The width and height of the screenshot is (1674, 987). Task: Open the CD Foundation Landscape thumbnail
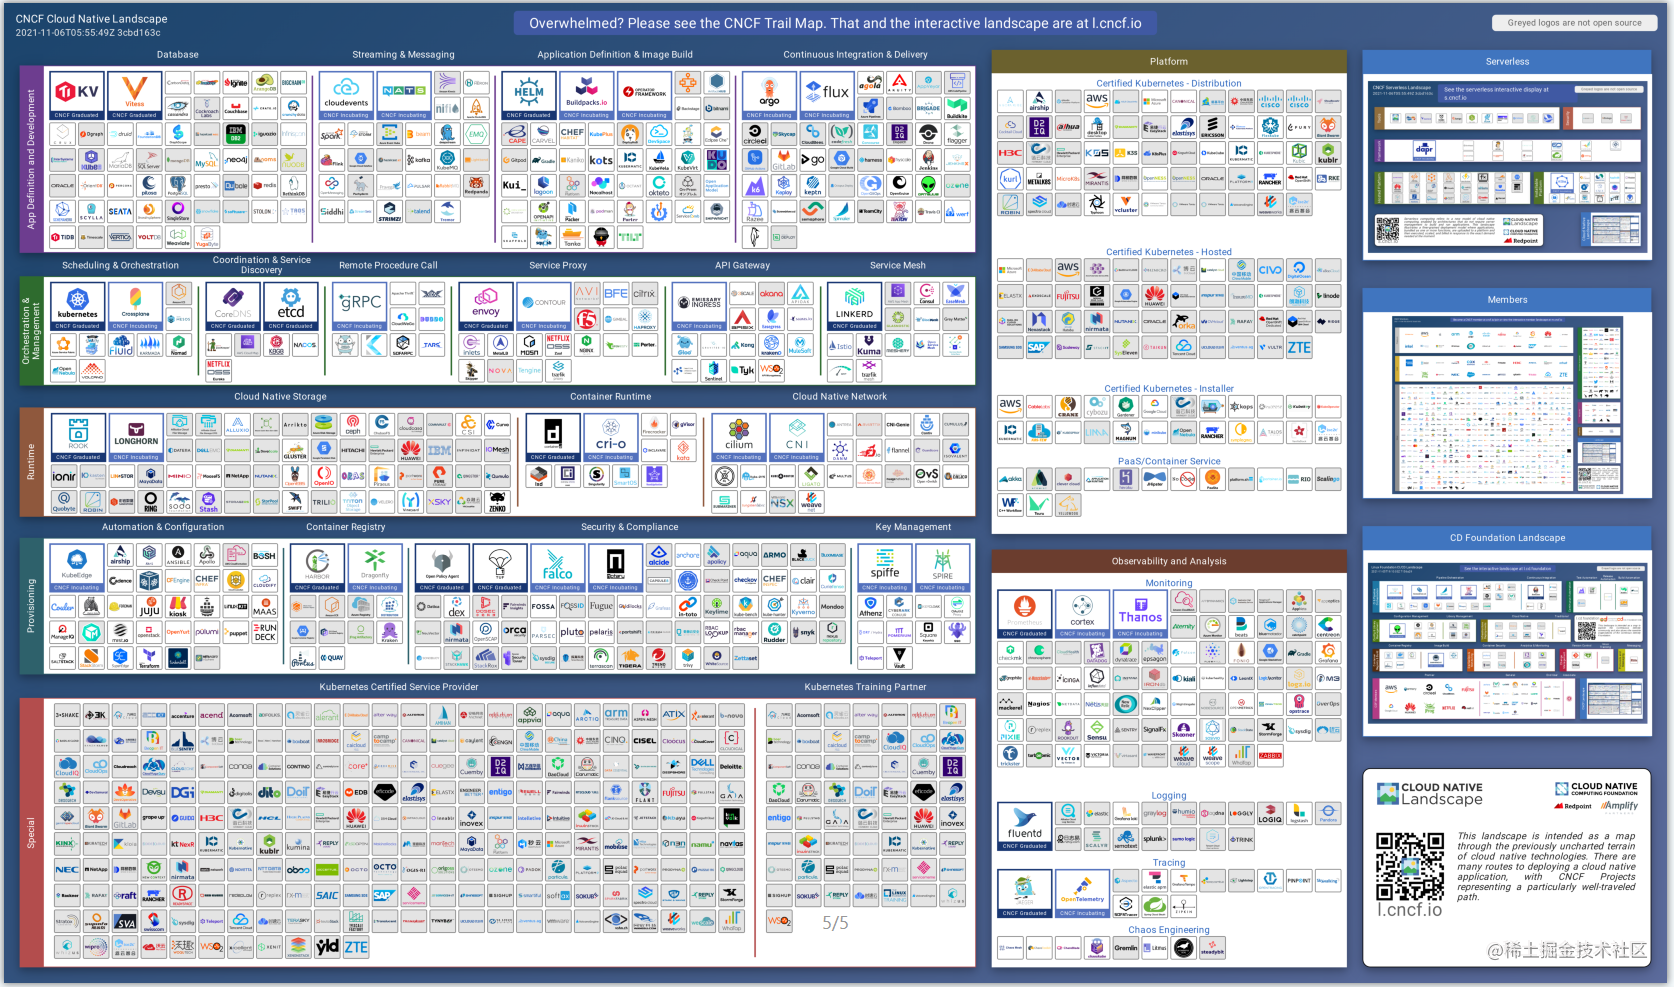pos(1507,642)
